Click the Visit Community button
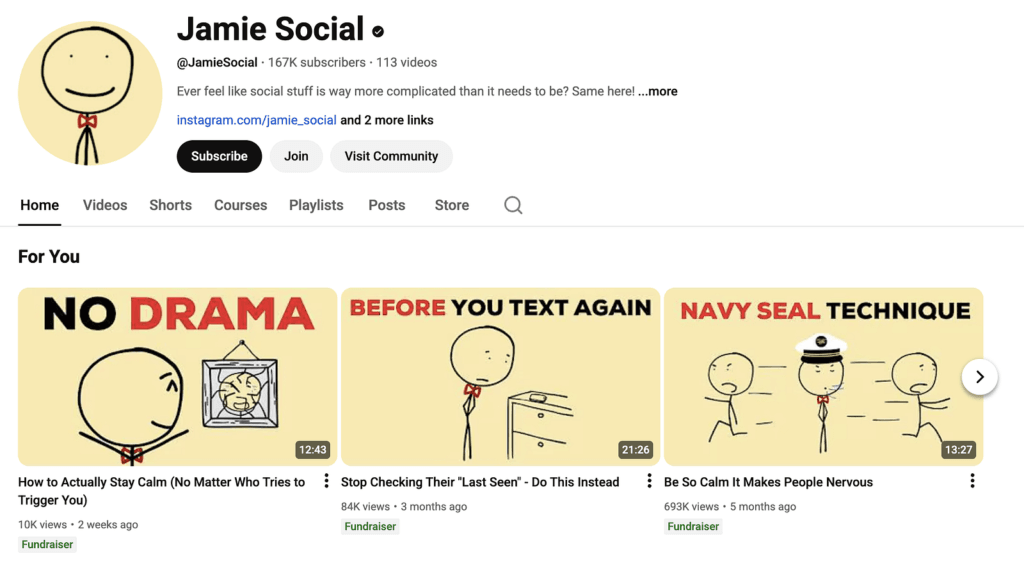 (391, 156)
